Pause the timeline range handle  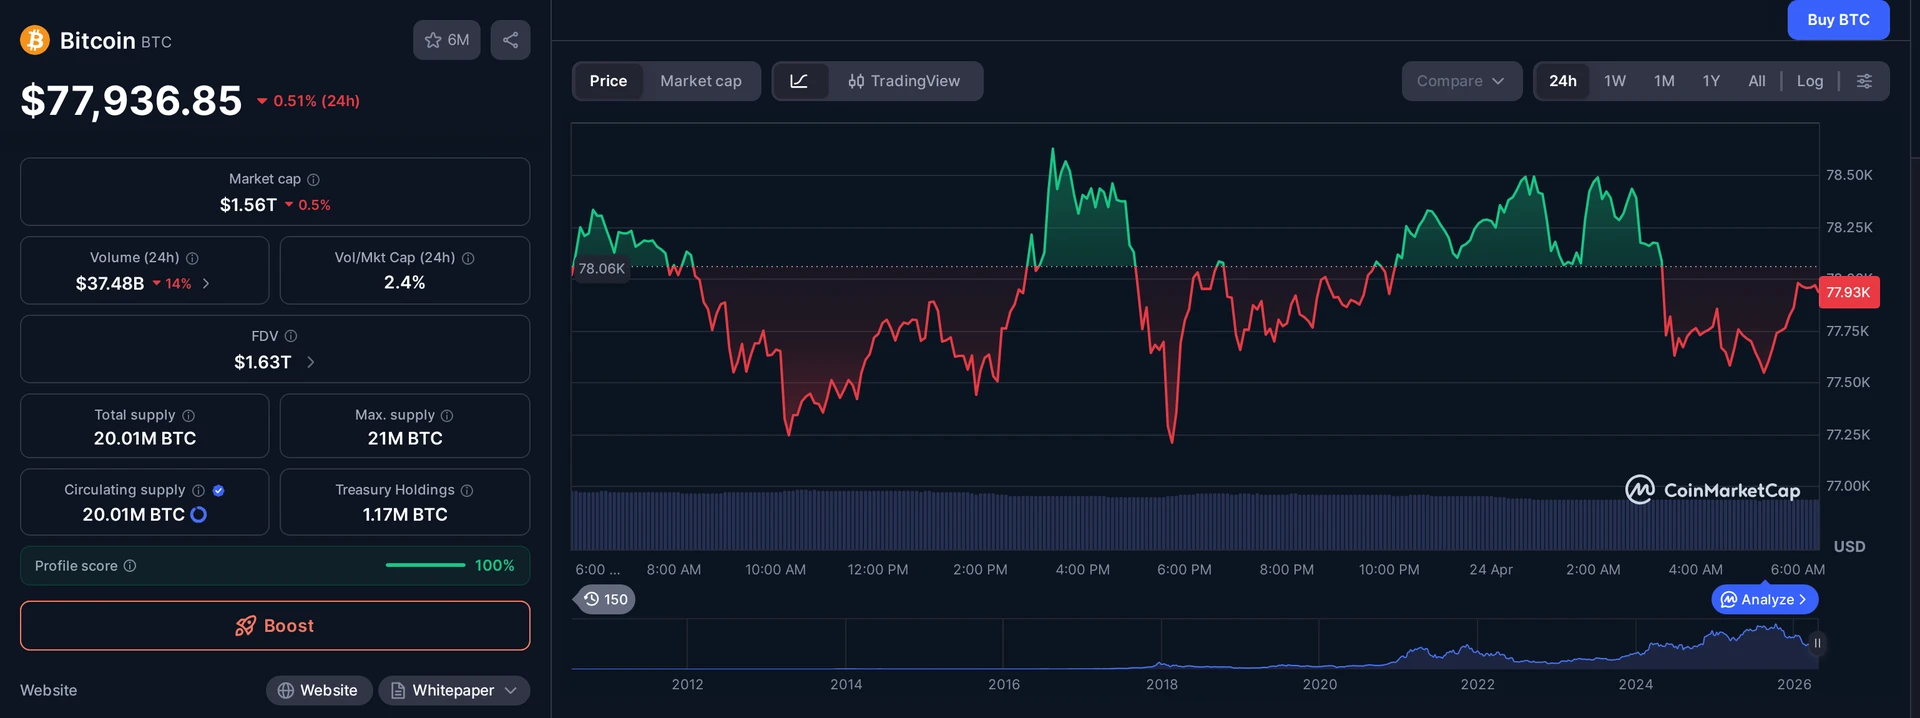[1817, 643]
